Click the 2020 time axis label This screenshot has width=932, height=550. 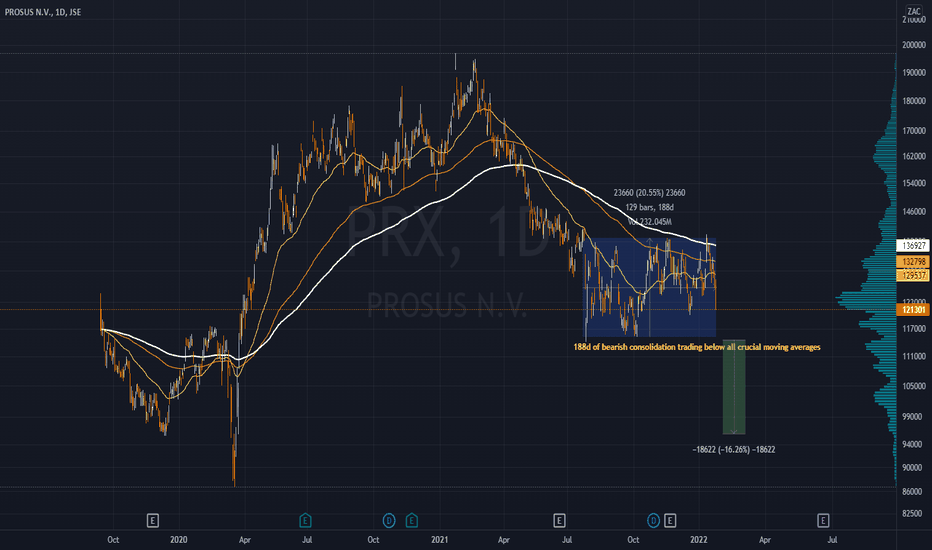pos(178,540)
